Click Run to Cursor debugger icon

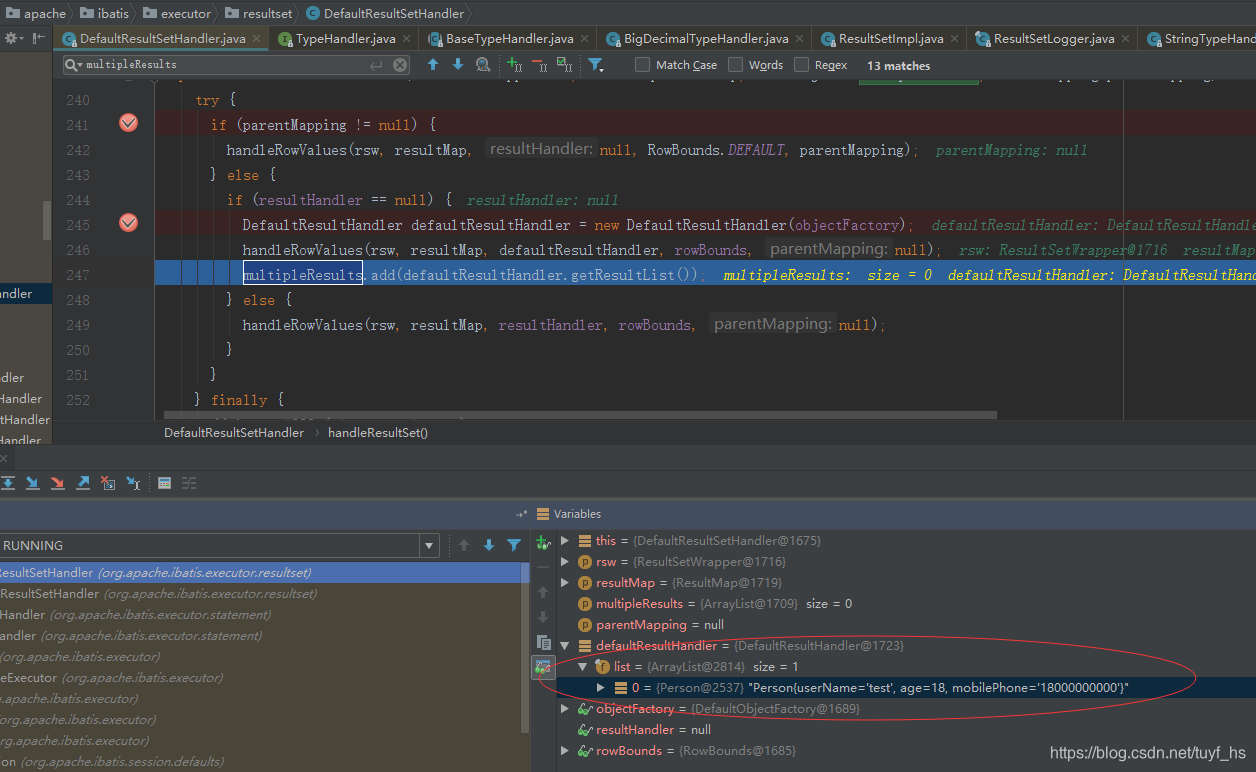(x=133, y=483)
